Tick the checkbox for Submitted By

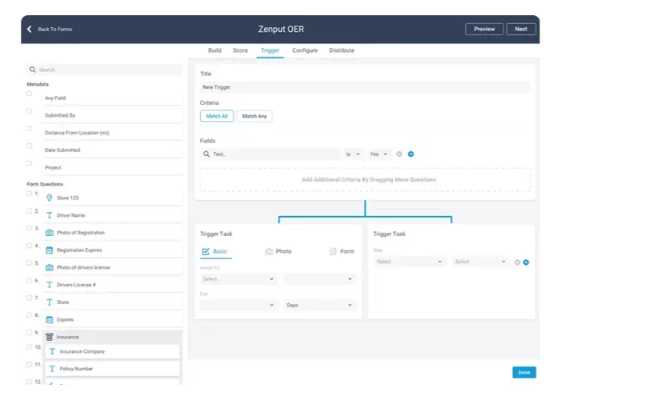coord(29,111)
